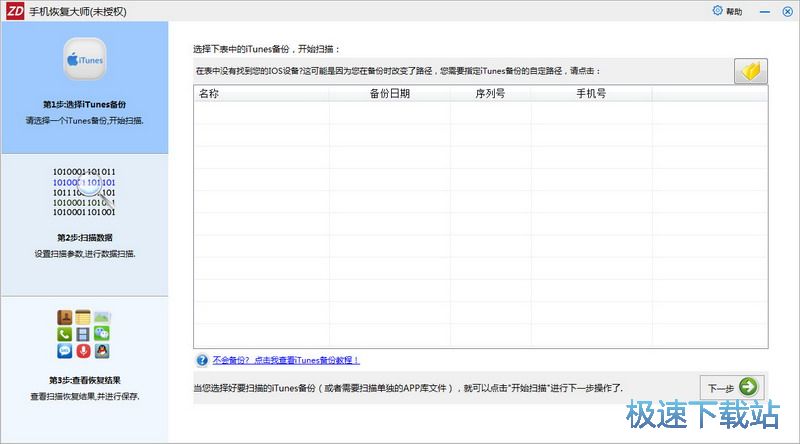Click the 帮助 help button
The image size is (800, 444).
click(734, 11)
